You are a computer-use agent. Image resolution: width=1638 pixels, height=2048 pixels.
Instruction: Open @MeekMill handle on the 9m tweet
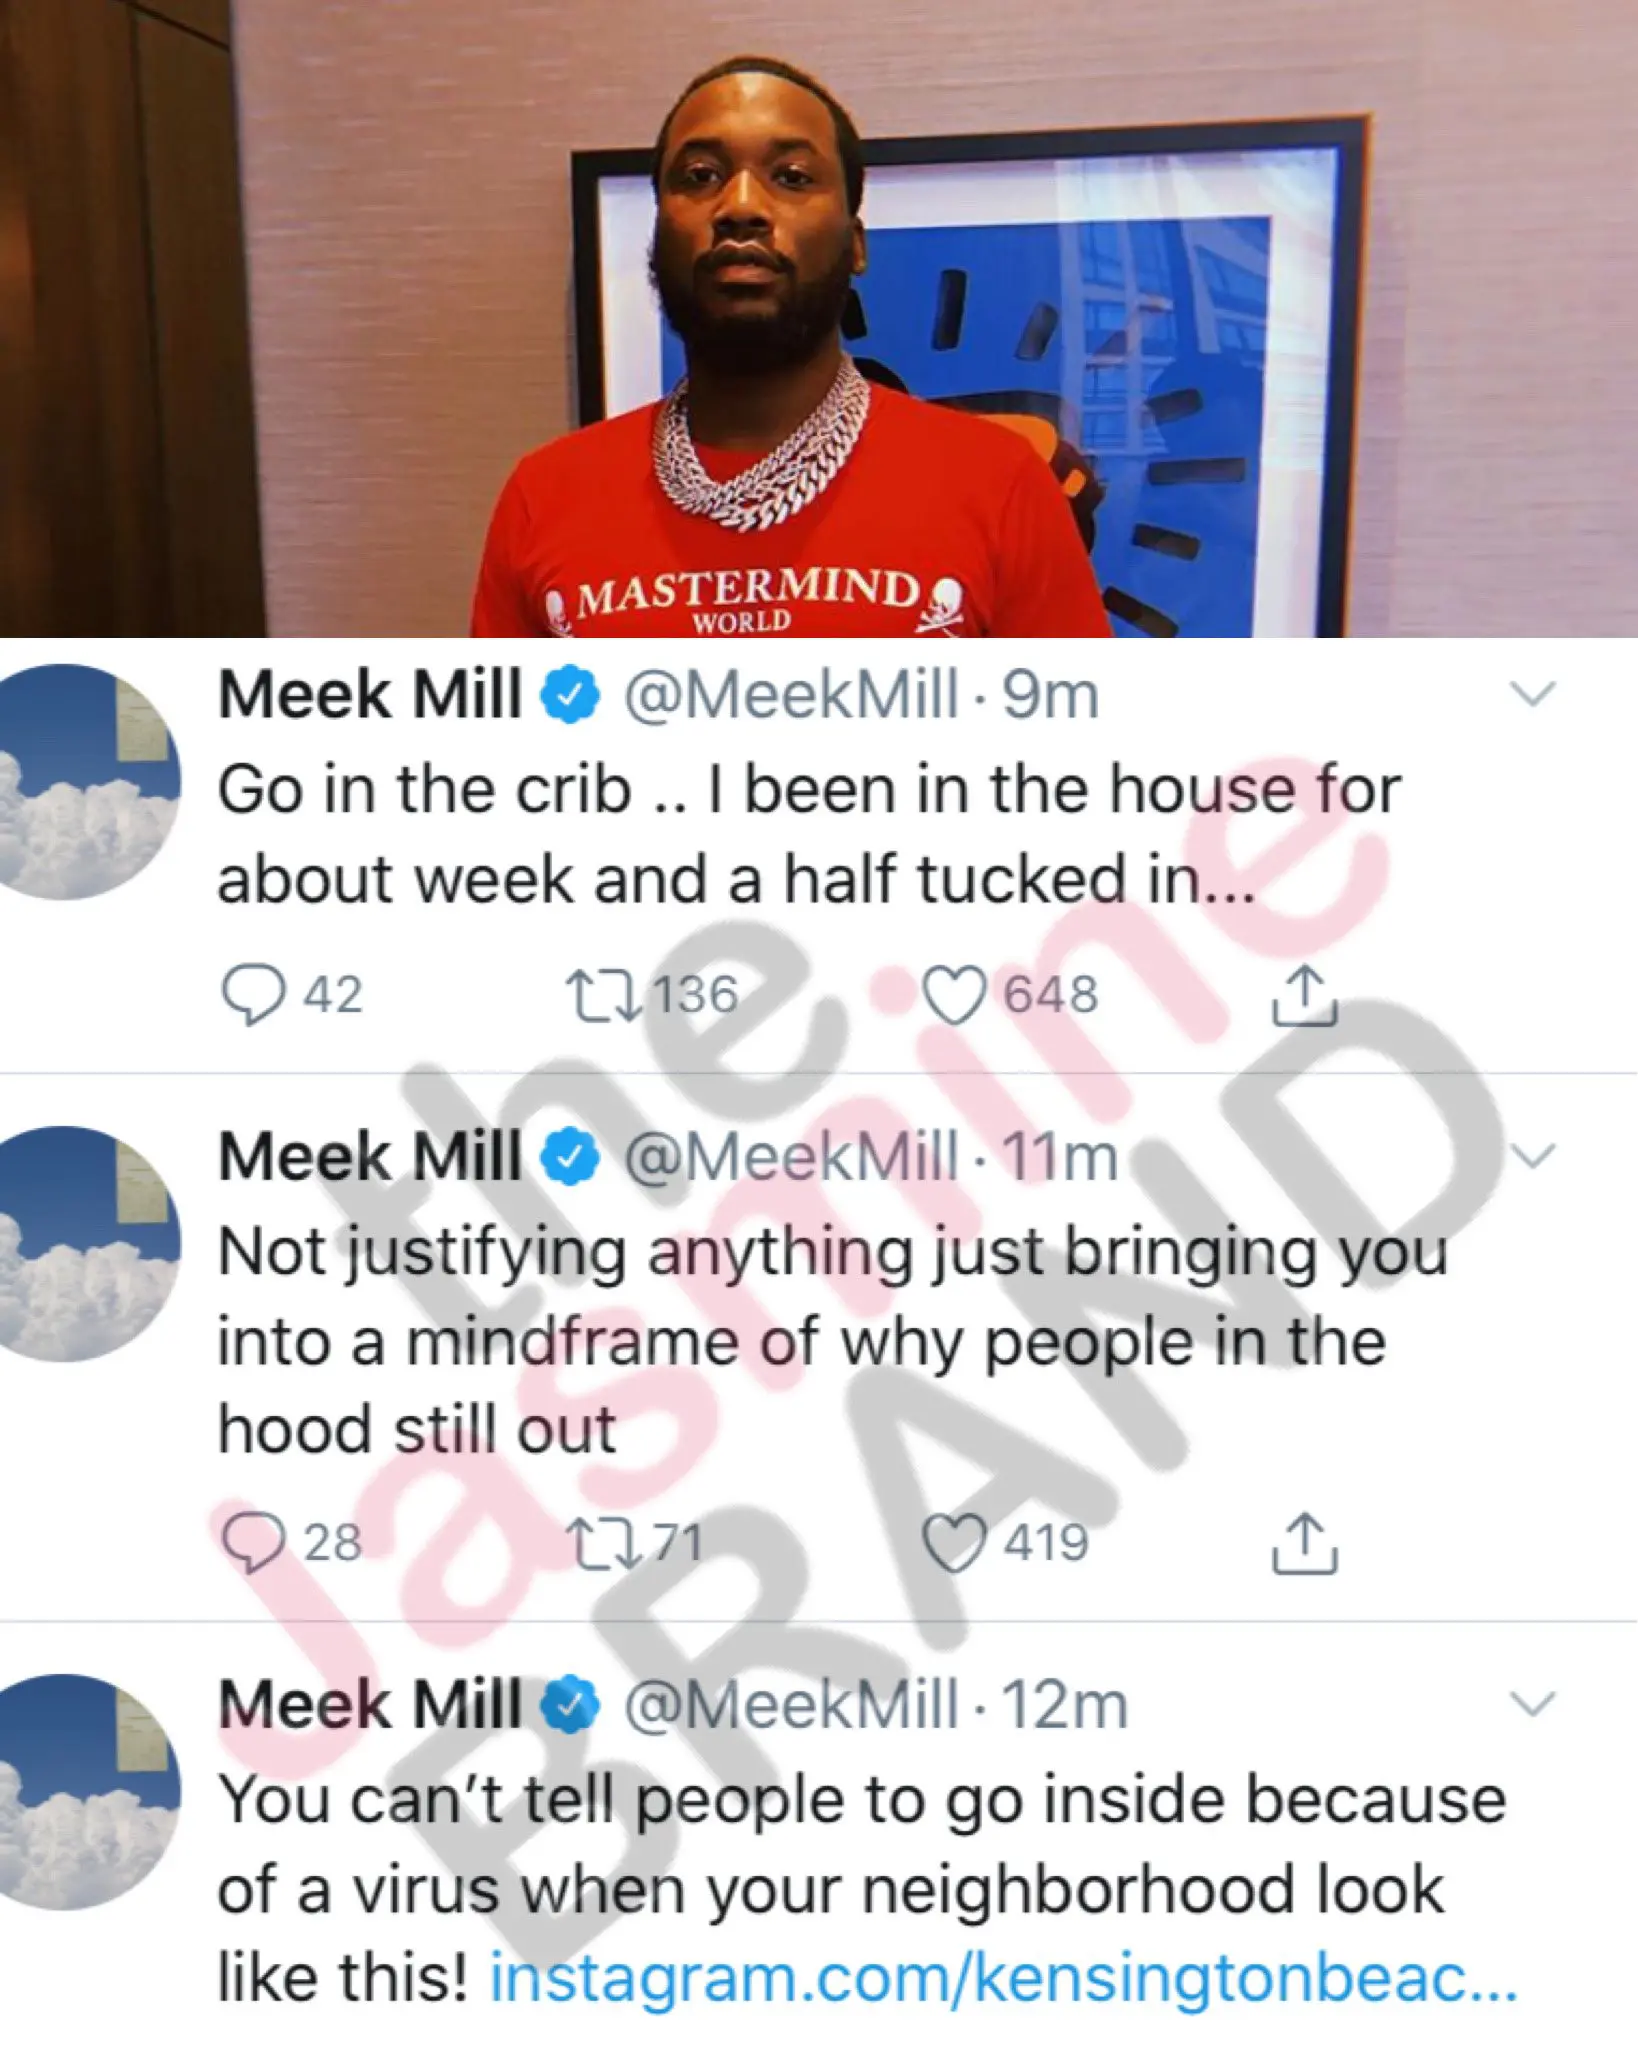point(791,695)
